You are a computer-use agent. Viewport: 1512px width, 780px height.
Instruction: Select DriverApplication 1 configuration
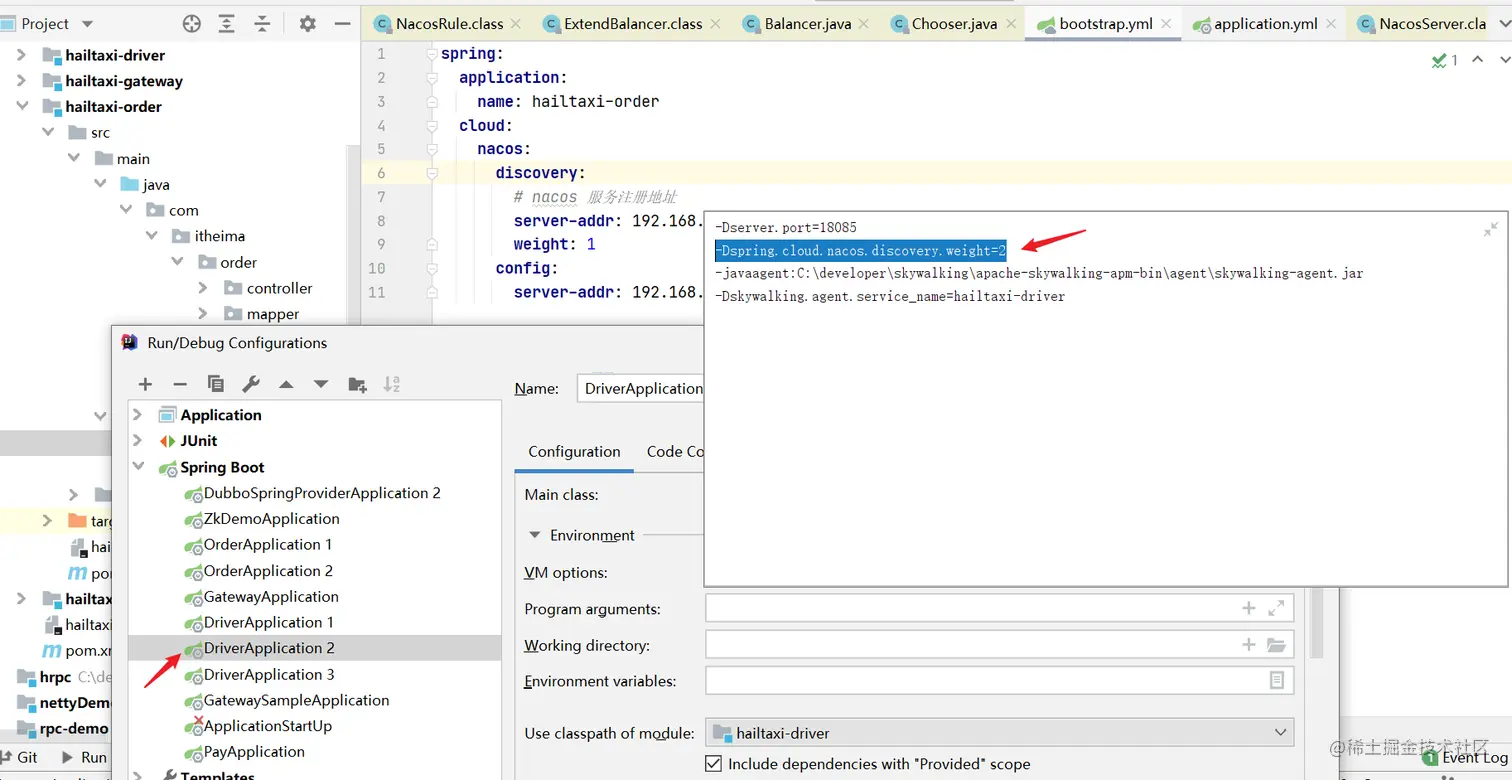click(269, 622)
